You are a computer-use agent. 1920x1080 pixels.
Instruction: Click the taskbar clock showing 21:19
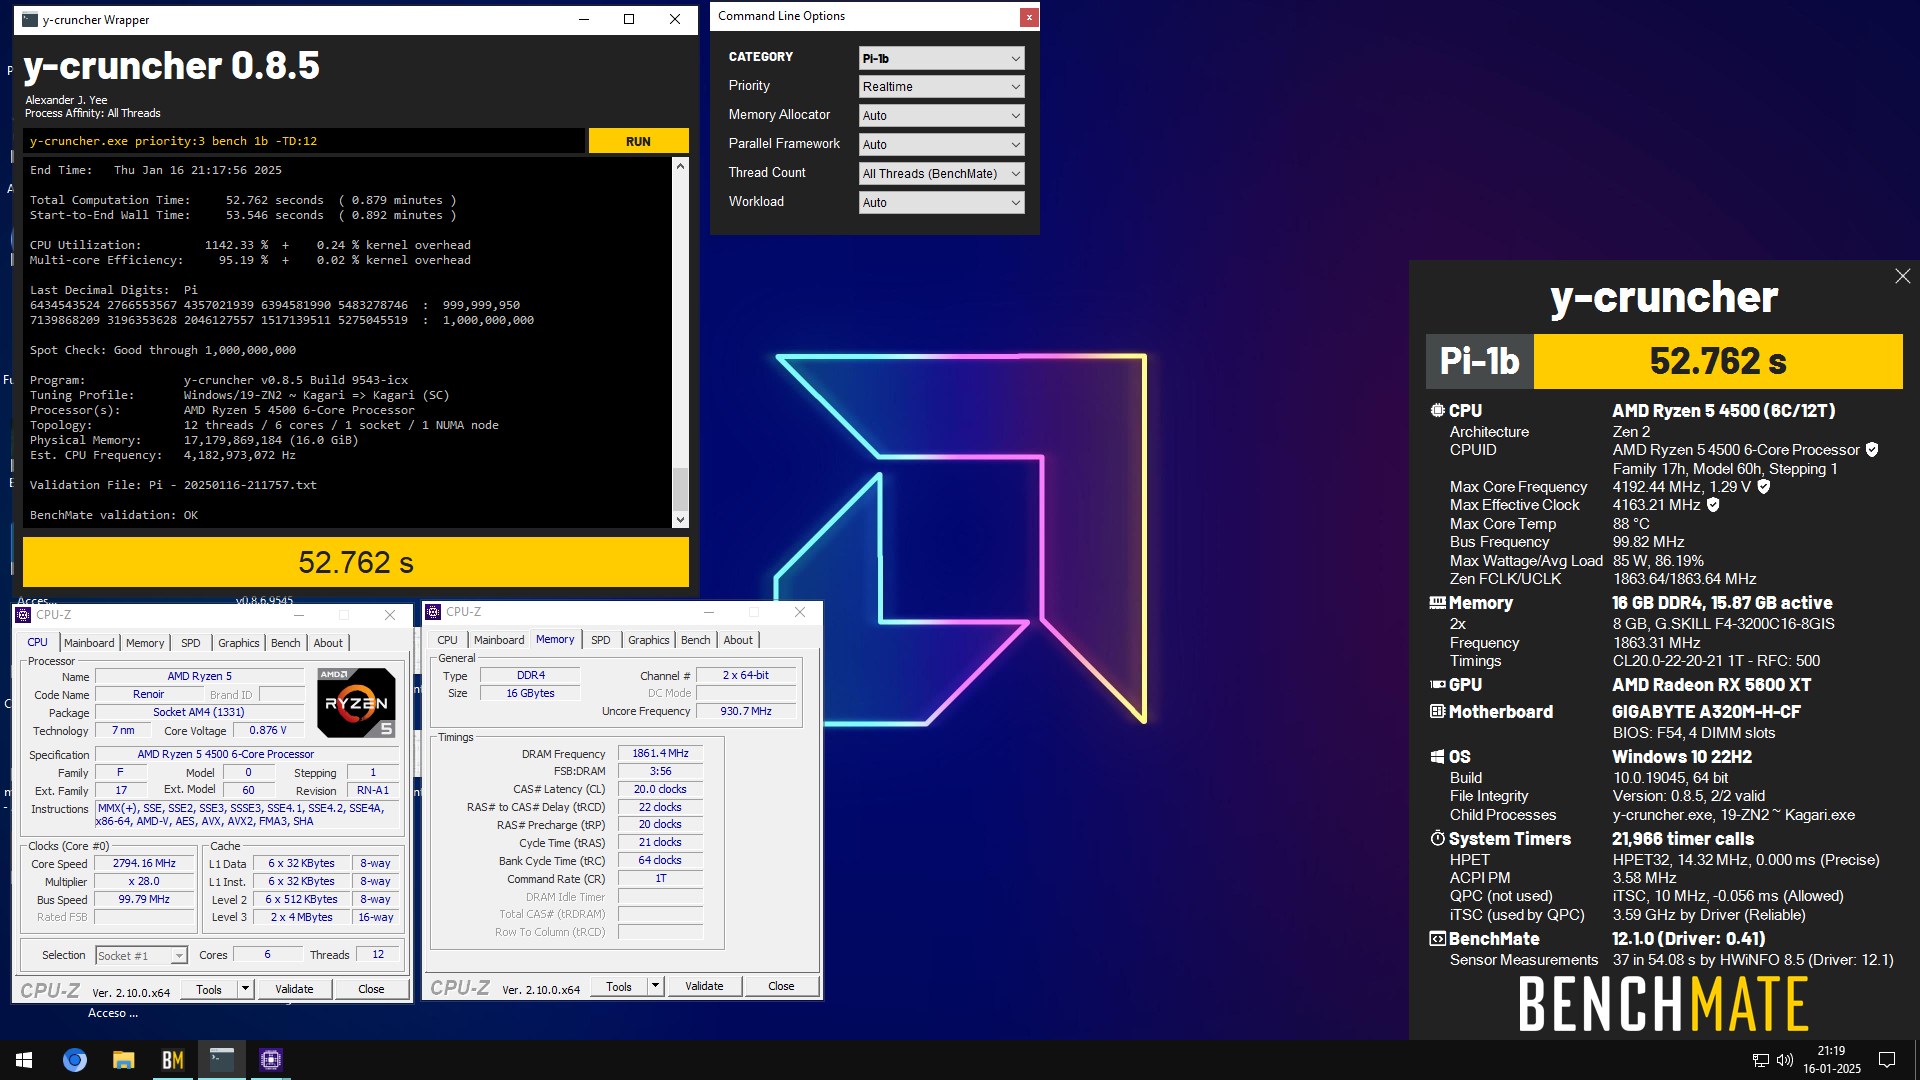coord(1831,1060)
